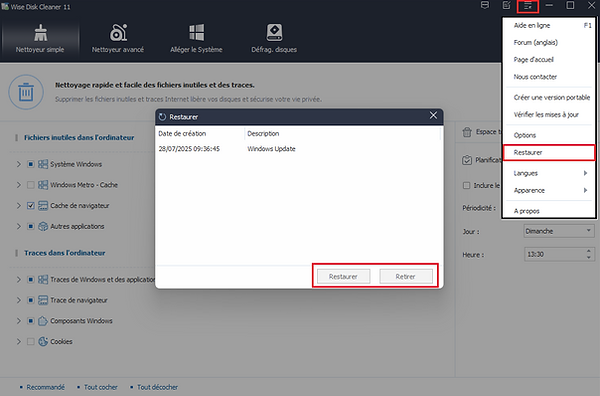Image resolution: width=600 pixels, height=396 pixels.
Task: Select Aide en ligne from menu
Action: pyautogui.click(x=549, y=25)
